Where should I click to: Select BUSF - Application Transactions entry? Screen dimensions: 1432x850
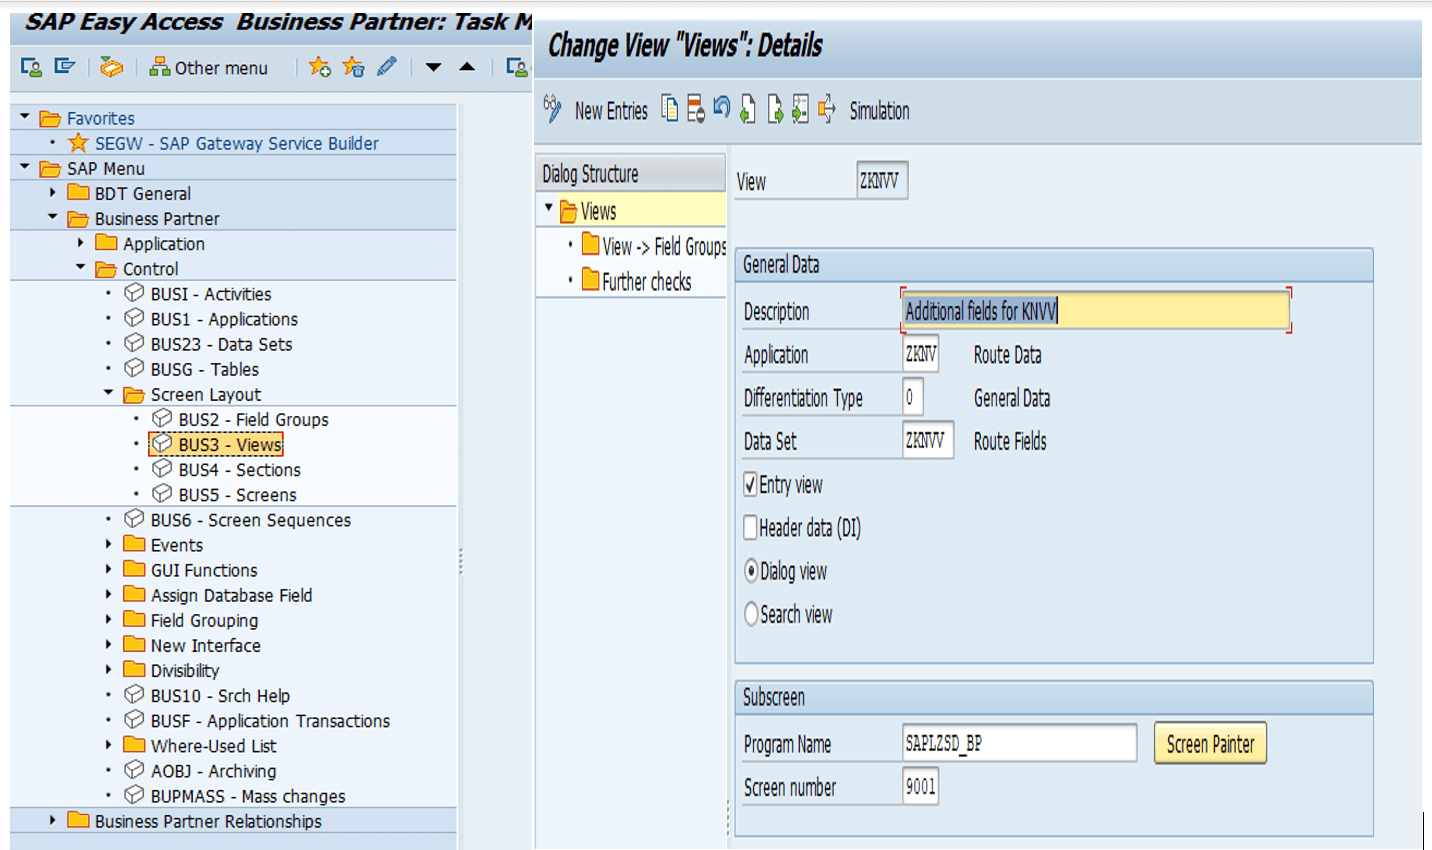[x=270, y=720]
